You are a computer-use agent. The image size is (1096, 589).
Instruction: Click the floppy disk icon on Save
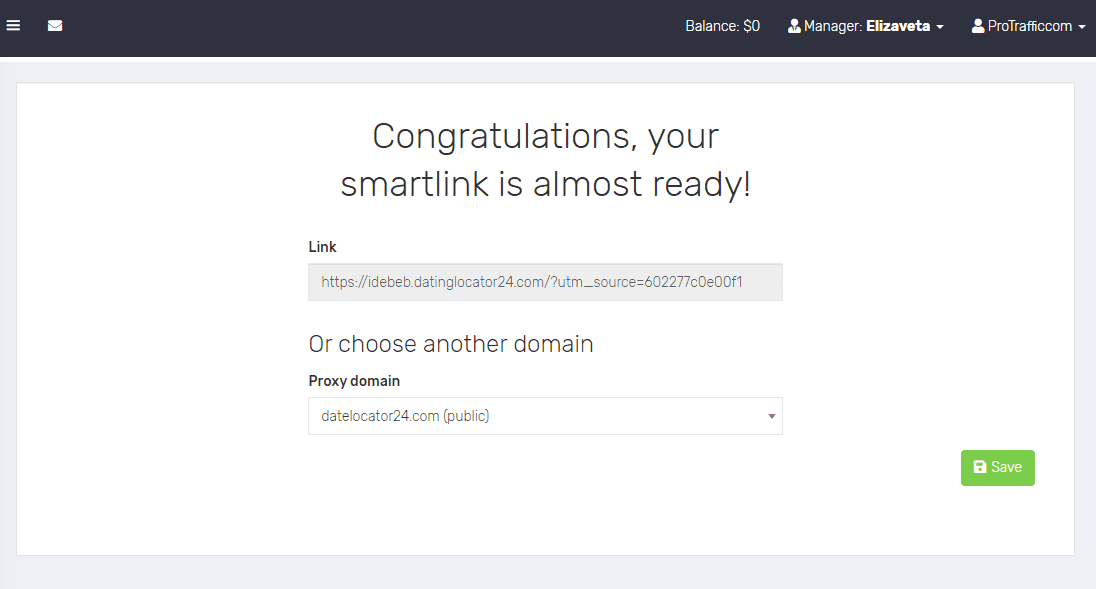click(x=980, y=467)
